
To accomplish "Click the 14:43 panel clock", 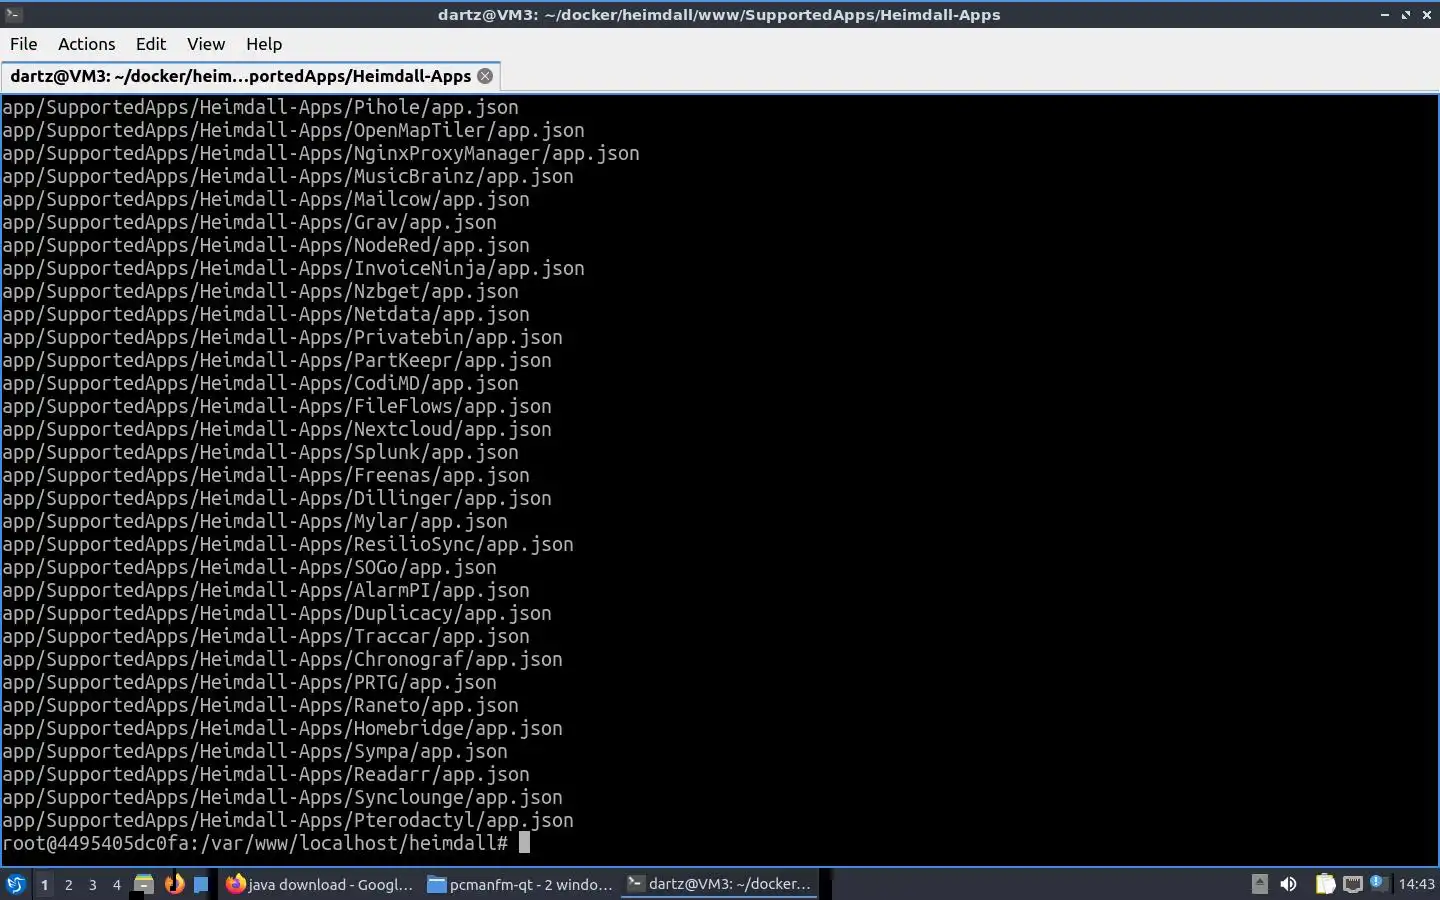I will [1416, 884].
